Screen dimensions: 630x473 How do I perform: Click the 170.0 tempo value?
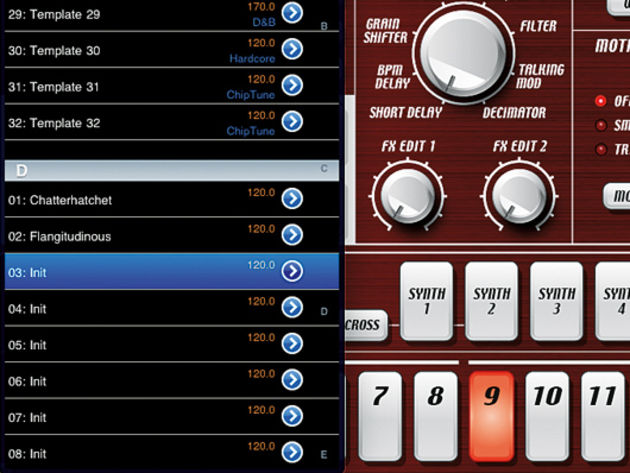261,7
